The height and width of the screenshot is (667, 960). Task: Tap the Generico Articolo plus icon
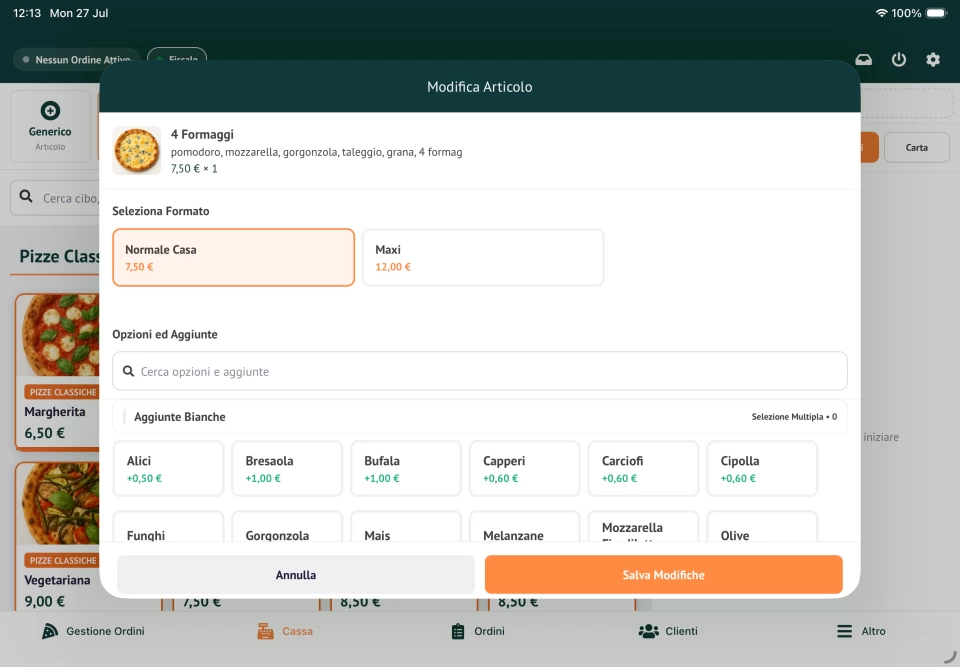click(50, 110)
